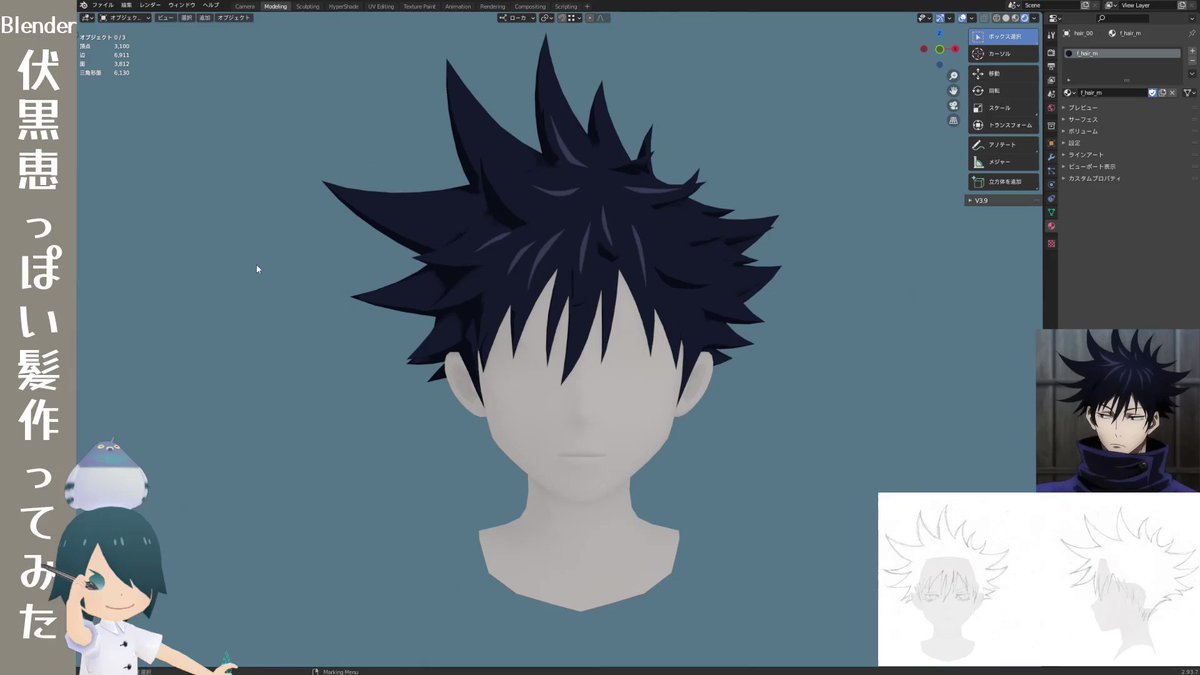The width and height of the screenshot is (1200, 675).
Task: Select the Cursor tool (カーソル)
Action: click(1003, 53)
